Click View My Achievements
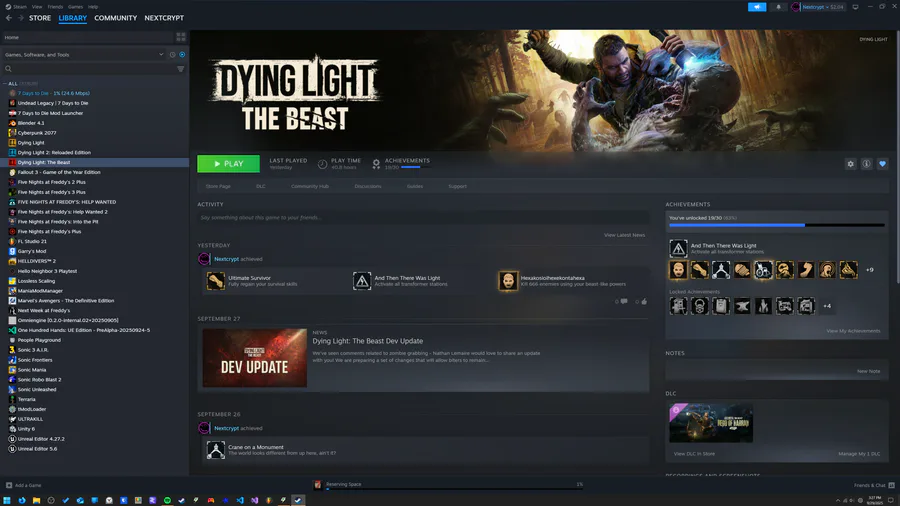This screenshot has height=506, width=900. pyautogui.click(x=853, y=331)
